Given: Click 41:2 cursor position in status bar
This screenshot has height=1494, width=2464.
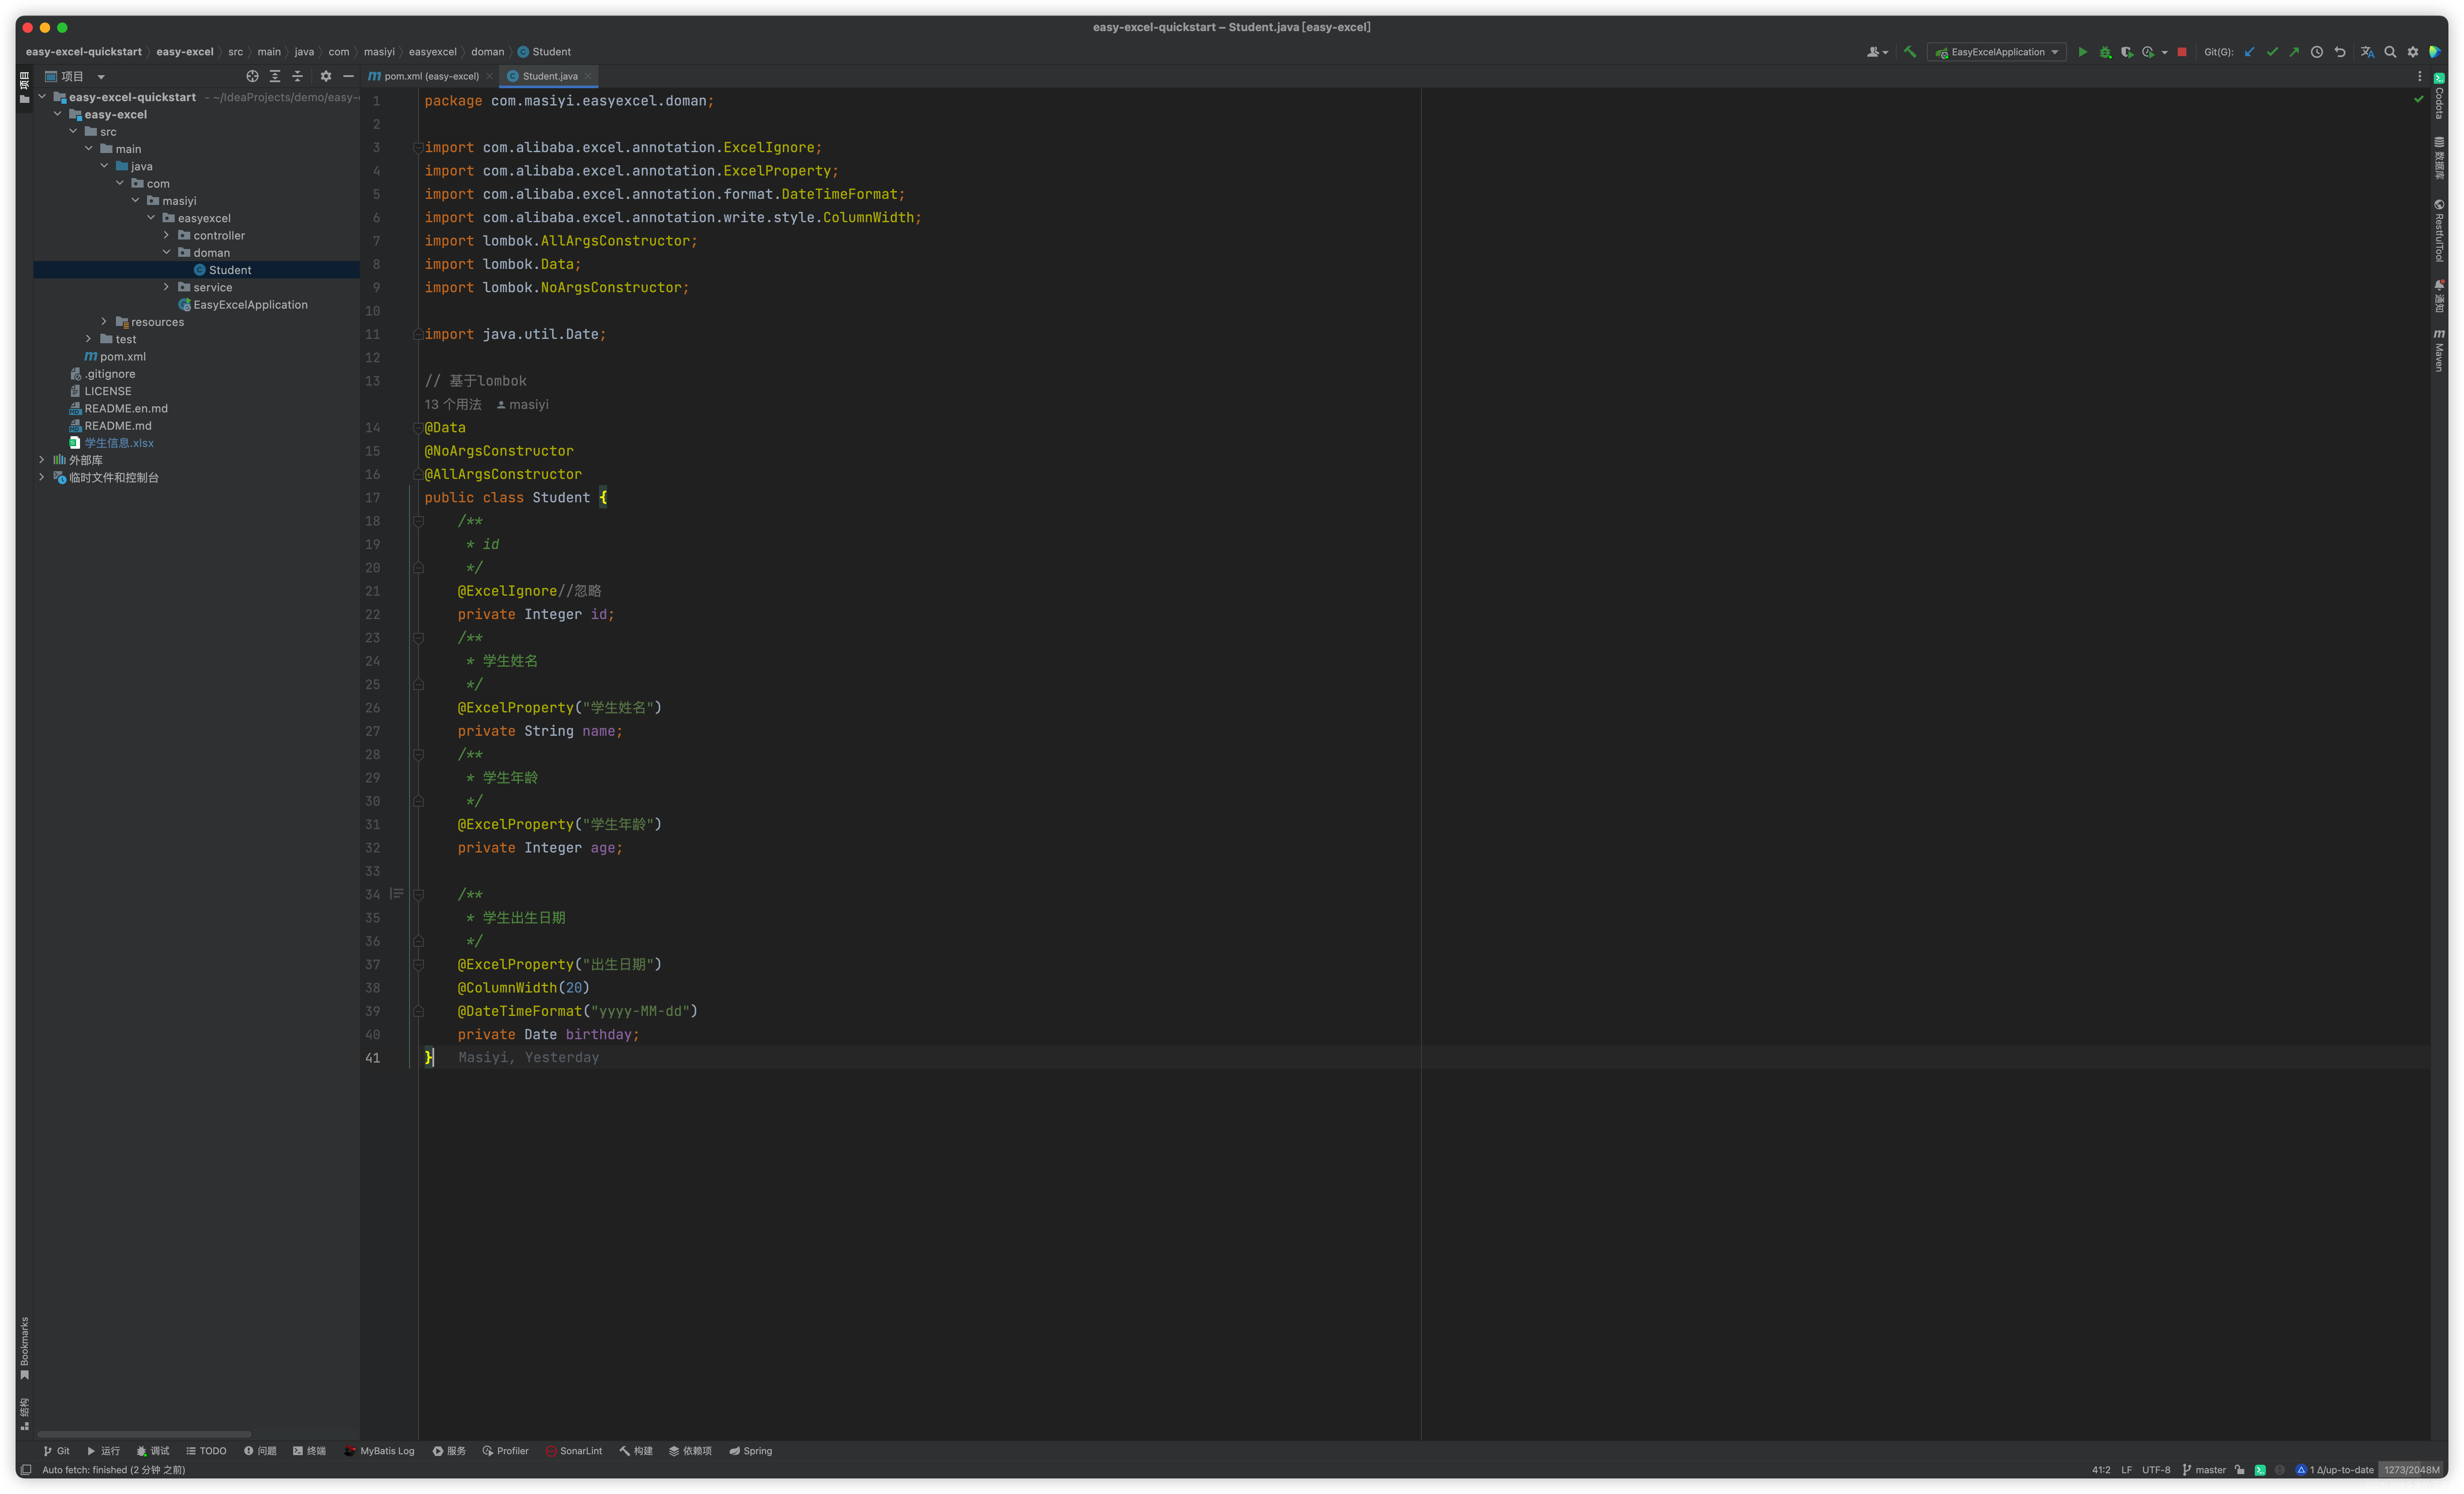Looking at the screenshot, I should [x=2101, y=1470].
